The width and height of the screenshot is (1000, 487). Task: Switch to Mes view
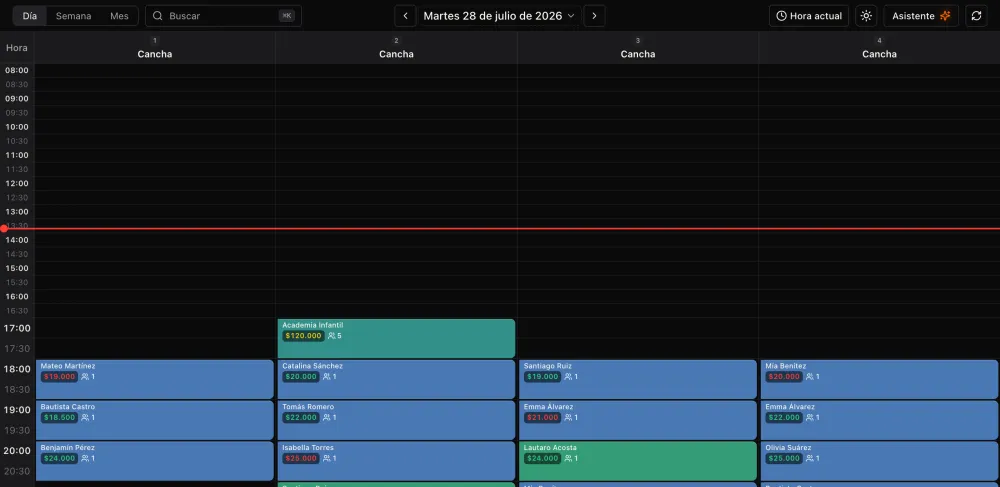(x=119, y=16)
